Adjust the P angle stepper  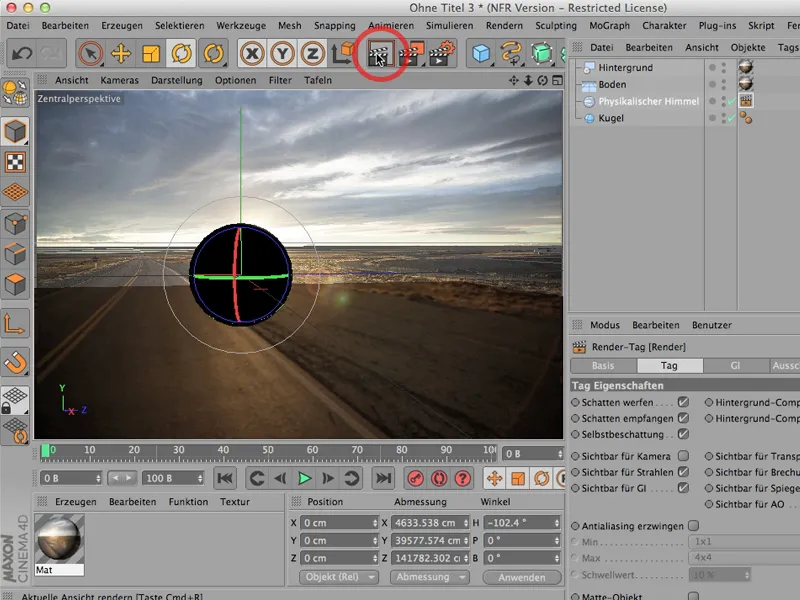(557, 541)
